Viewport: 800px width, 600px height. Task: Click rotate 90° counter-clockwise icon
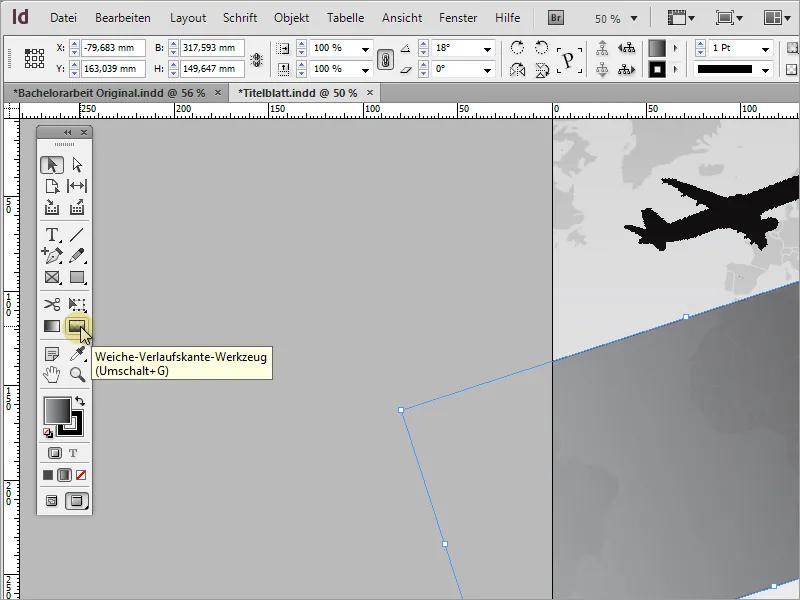pyautogui.click(x=541, y=48)
